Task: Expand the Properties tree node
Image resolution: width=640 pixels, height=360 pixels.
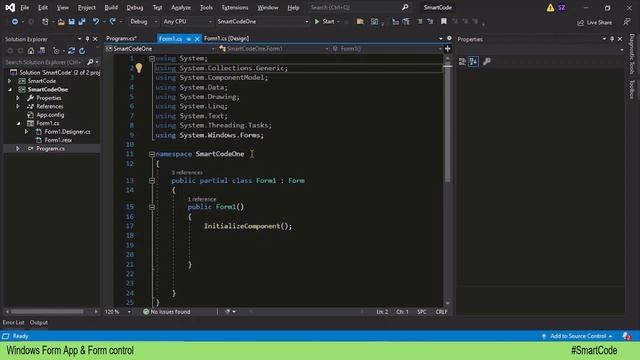Action: point(18,98)
